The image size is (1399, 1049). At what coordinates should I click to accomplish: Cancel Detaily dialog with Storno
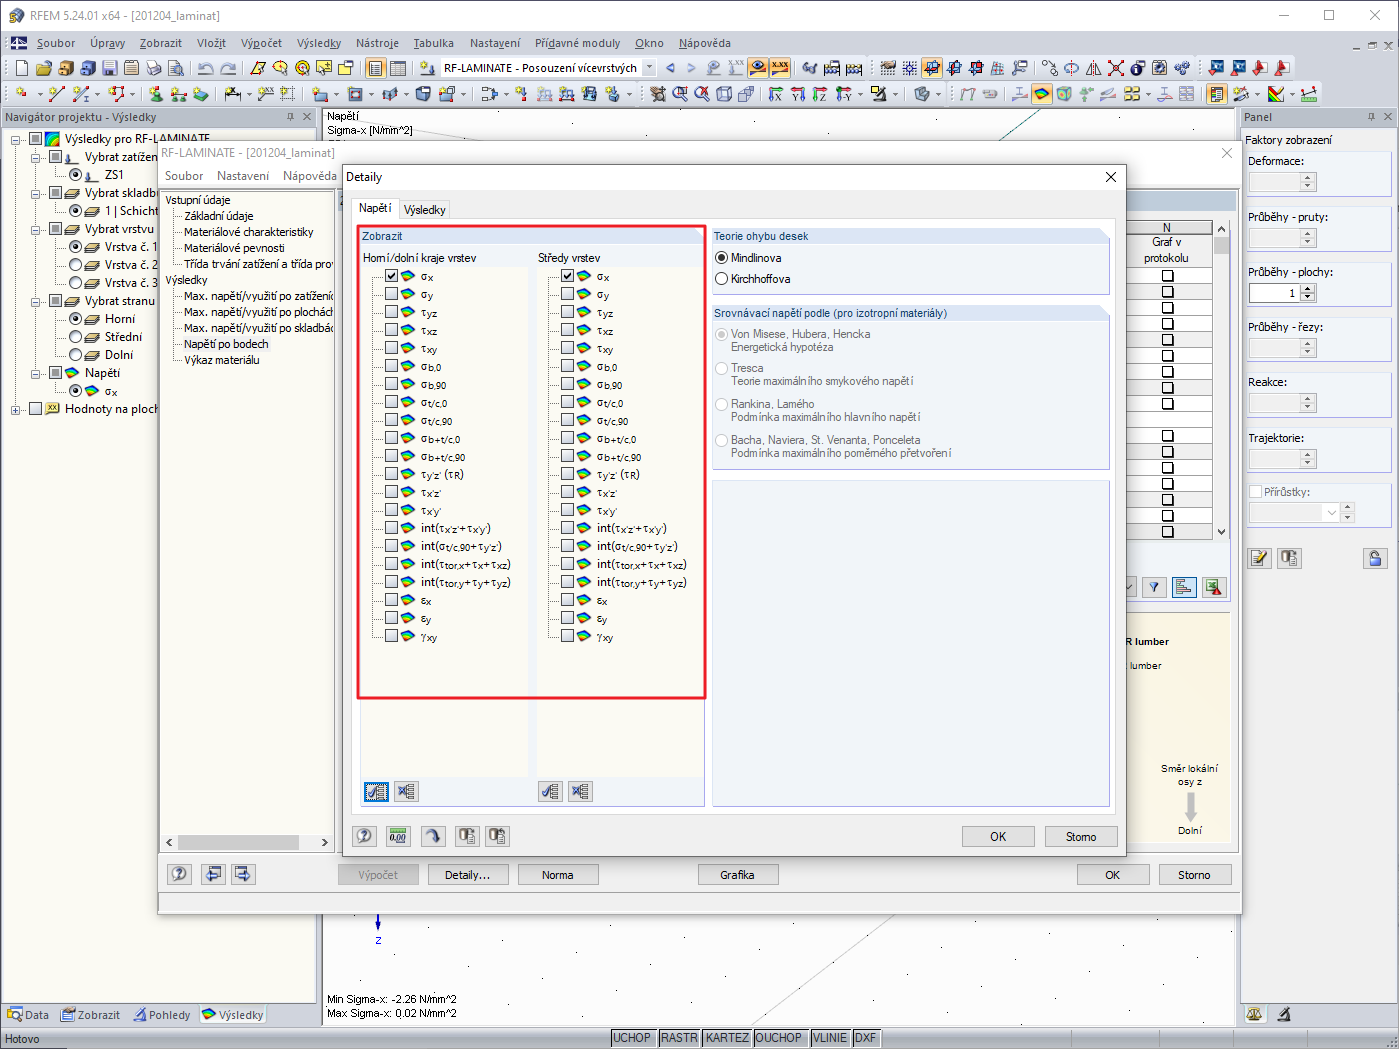point(1081,836)
